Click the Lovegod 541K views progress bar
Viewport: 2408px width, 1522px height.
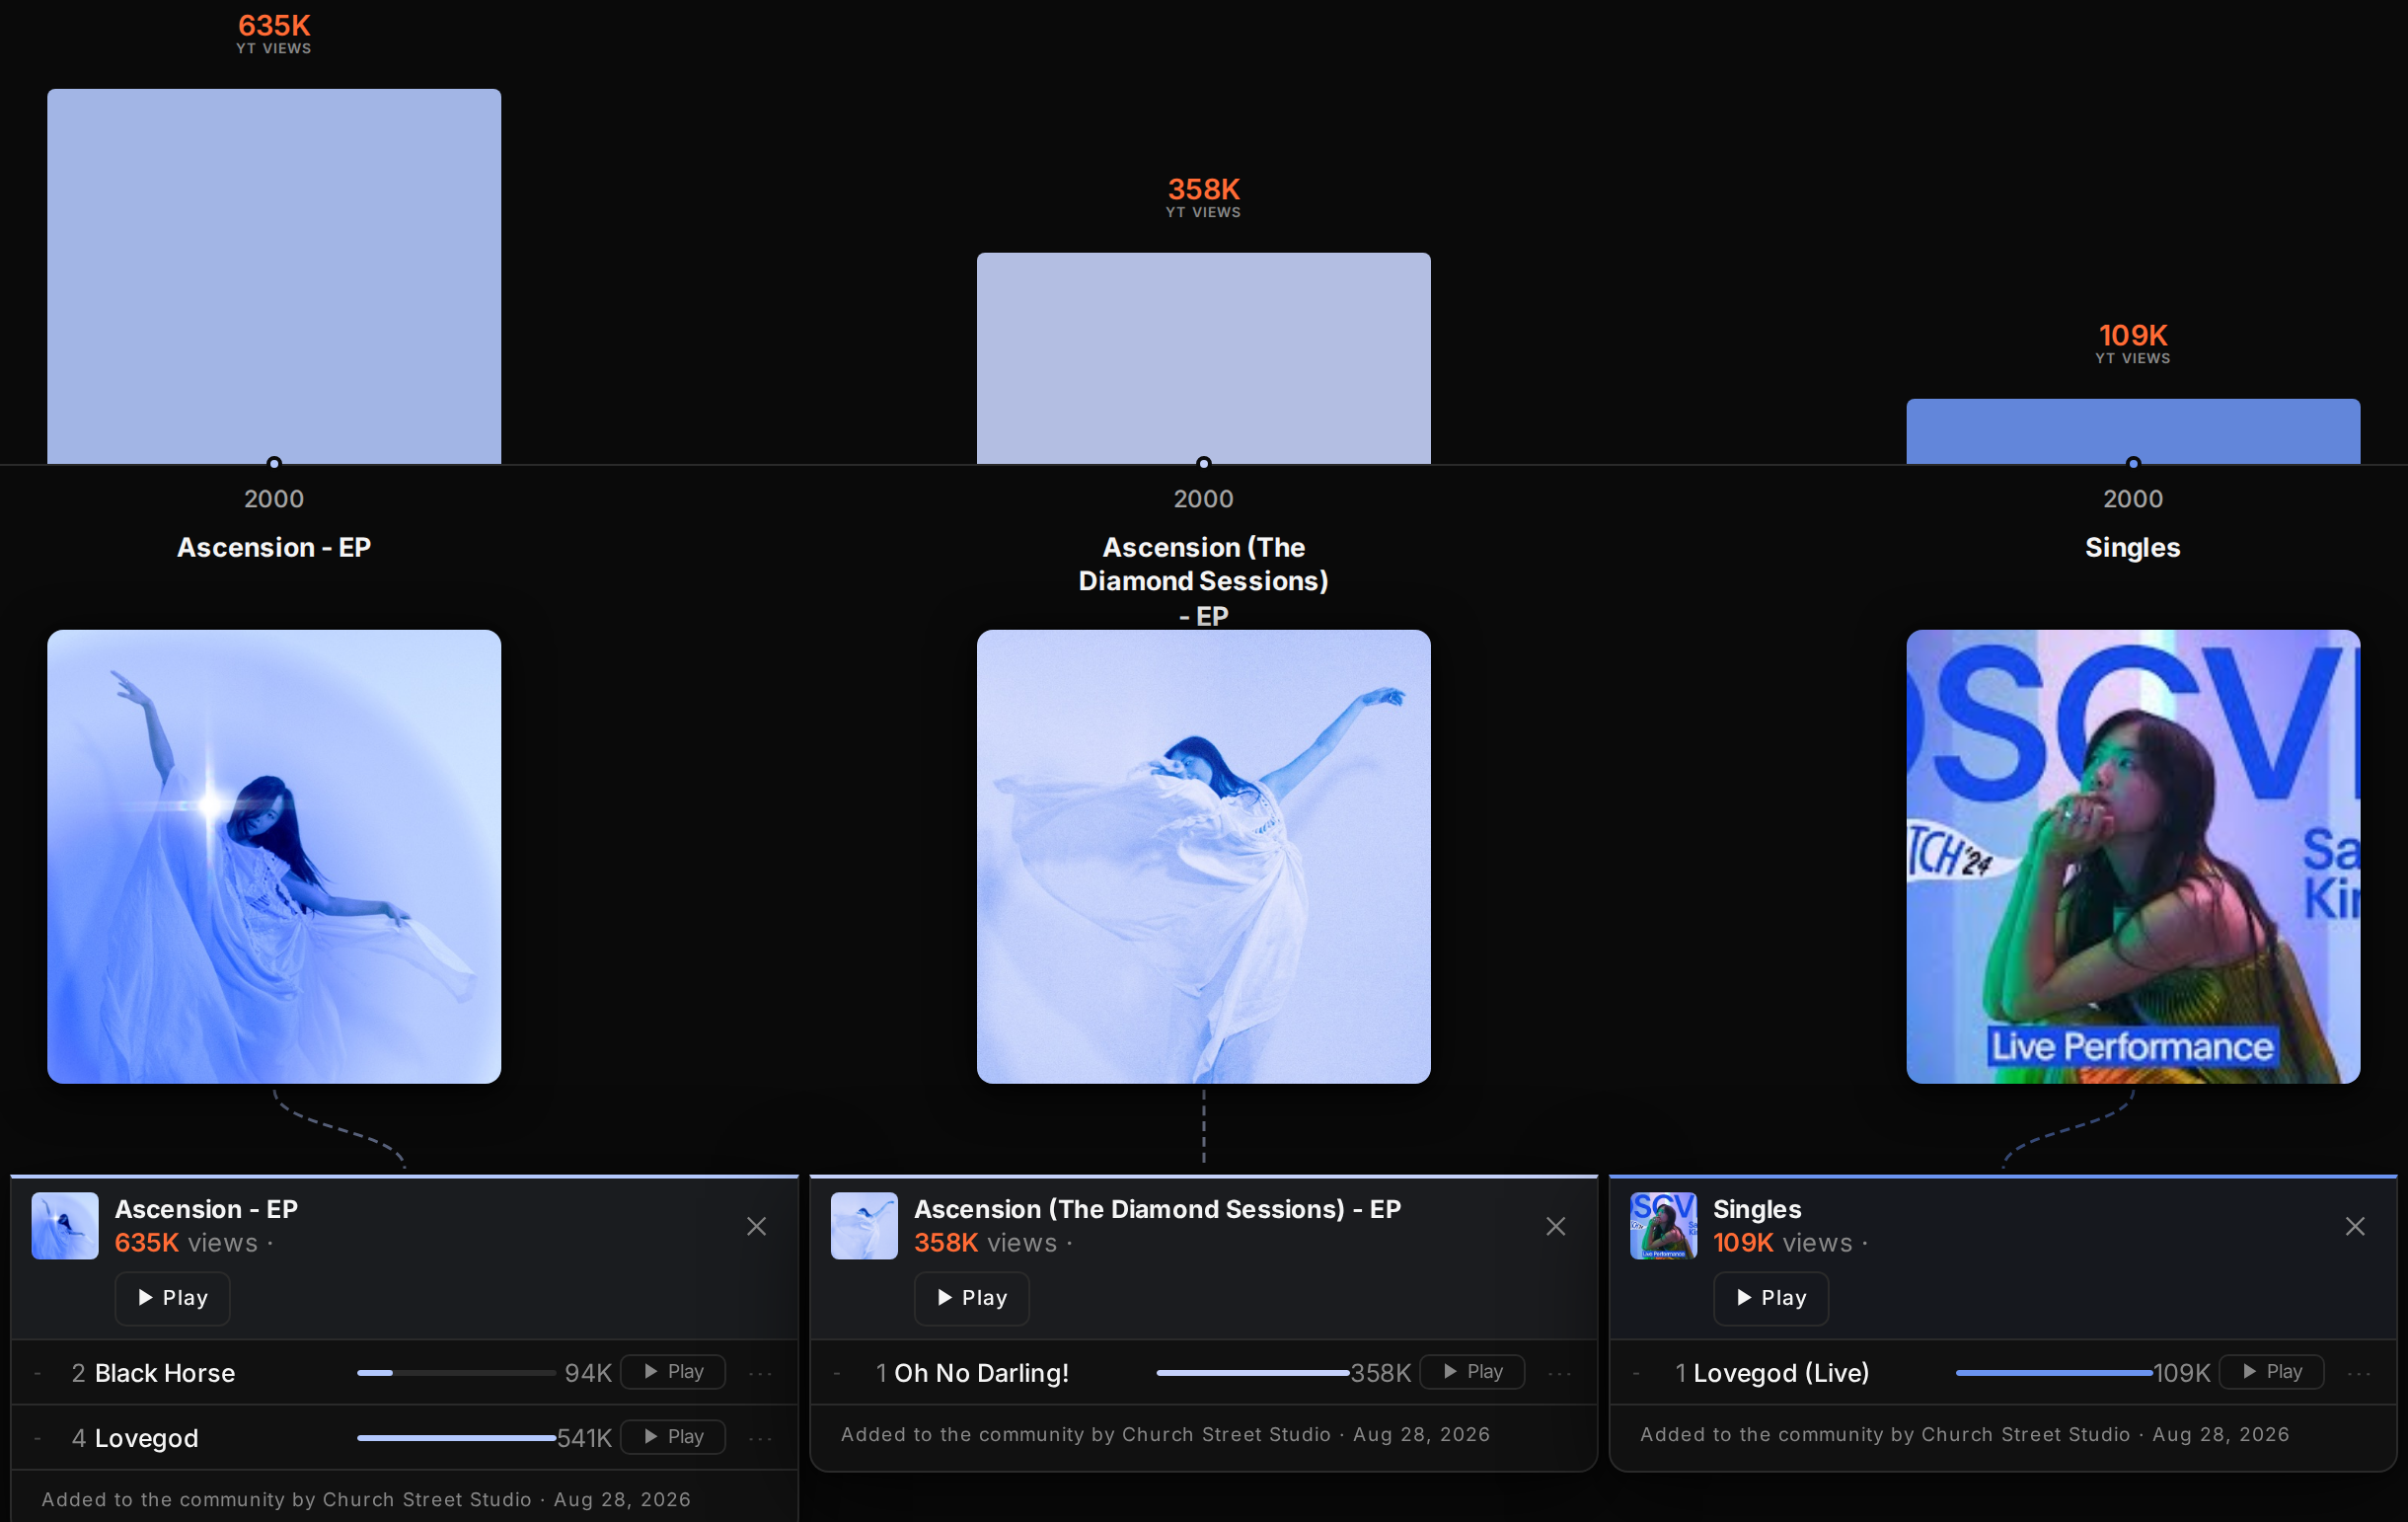click(456, 1438)
